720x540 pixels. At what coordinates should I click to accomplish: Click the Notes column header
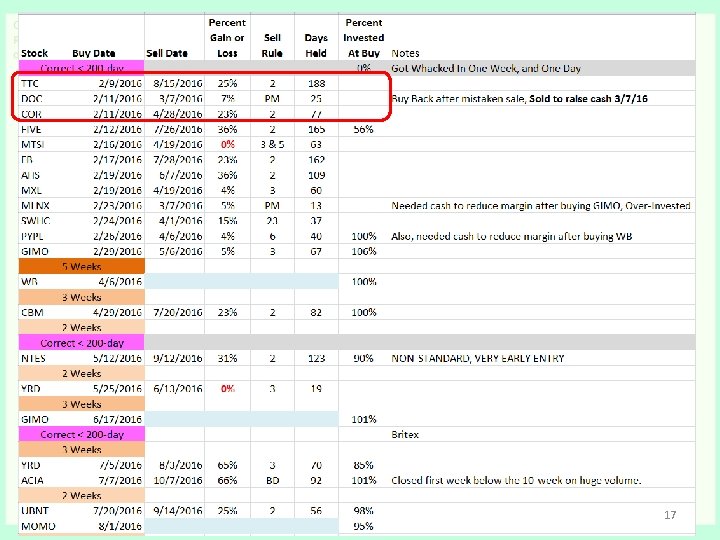point(405,53)
